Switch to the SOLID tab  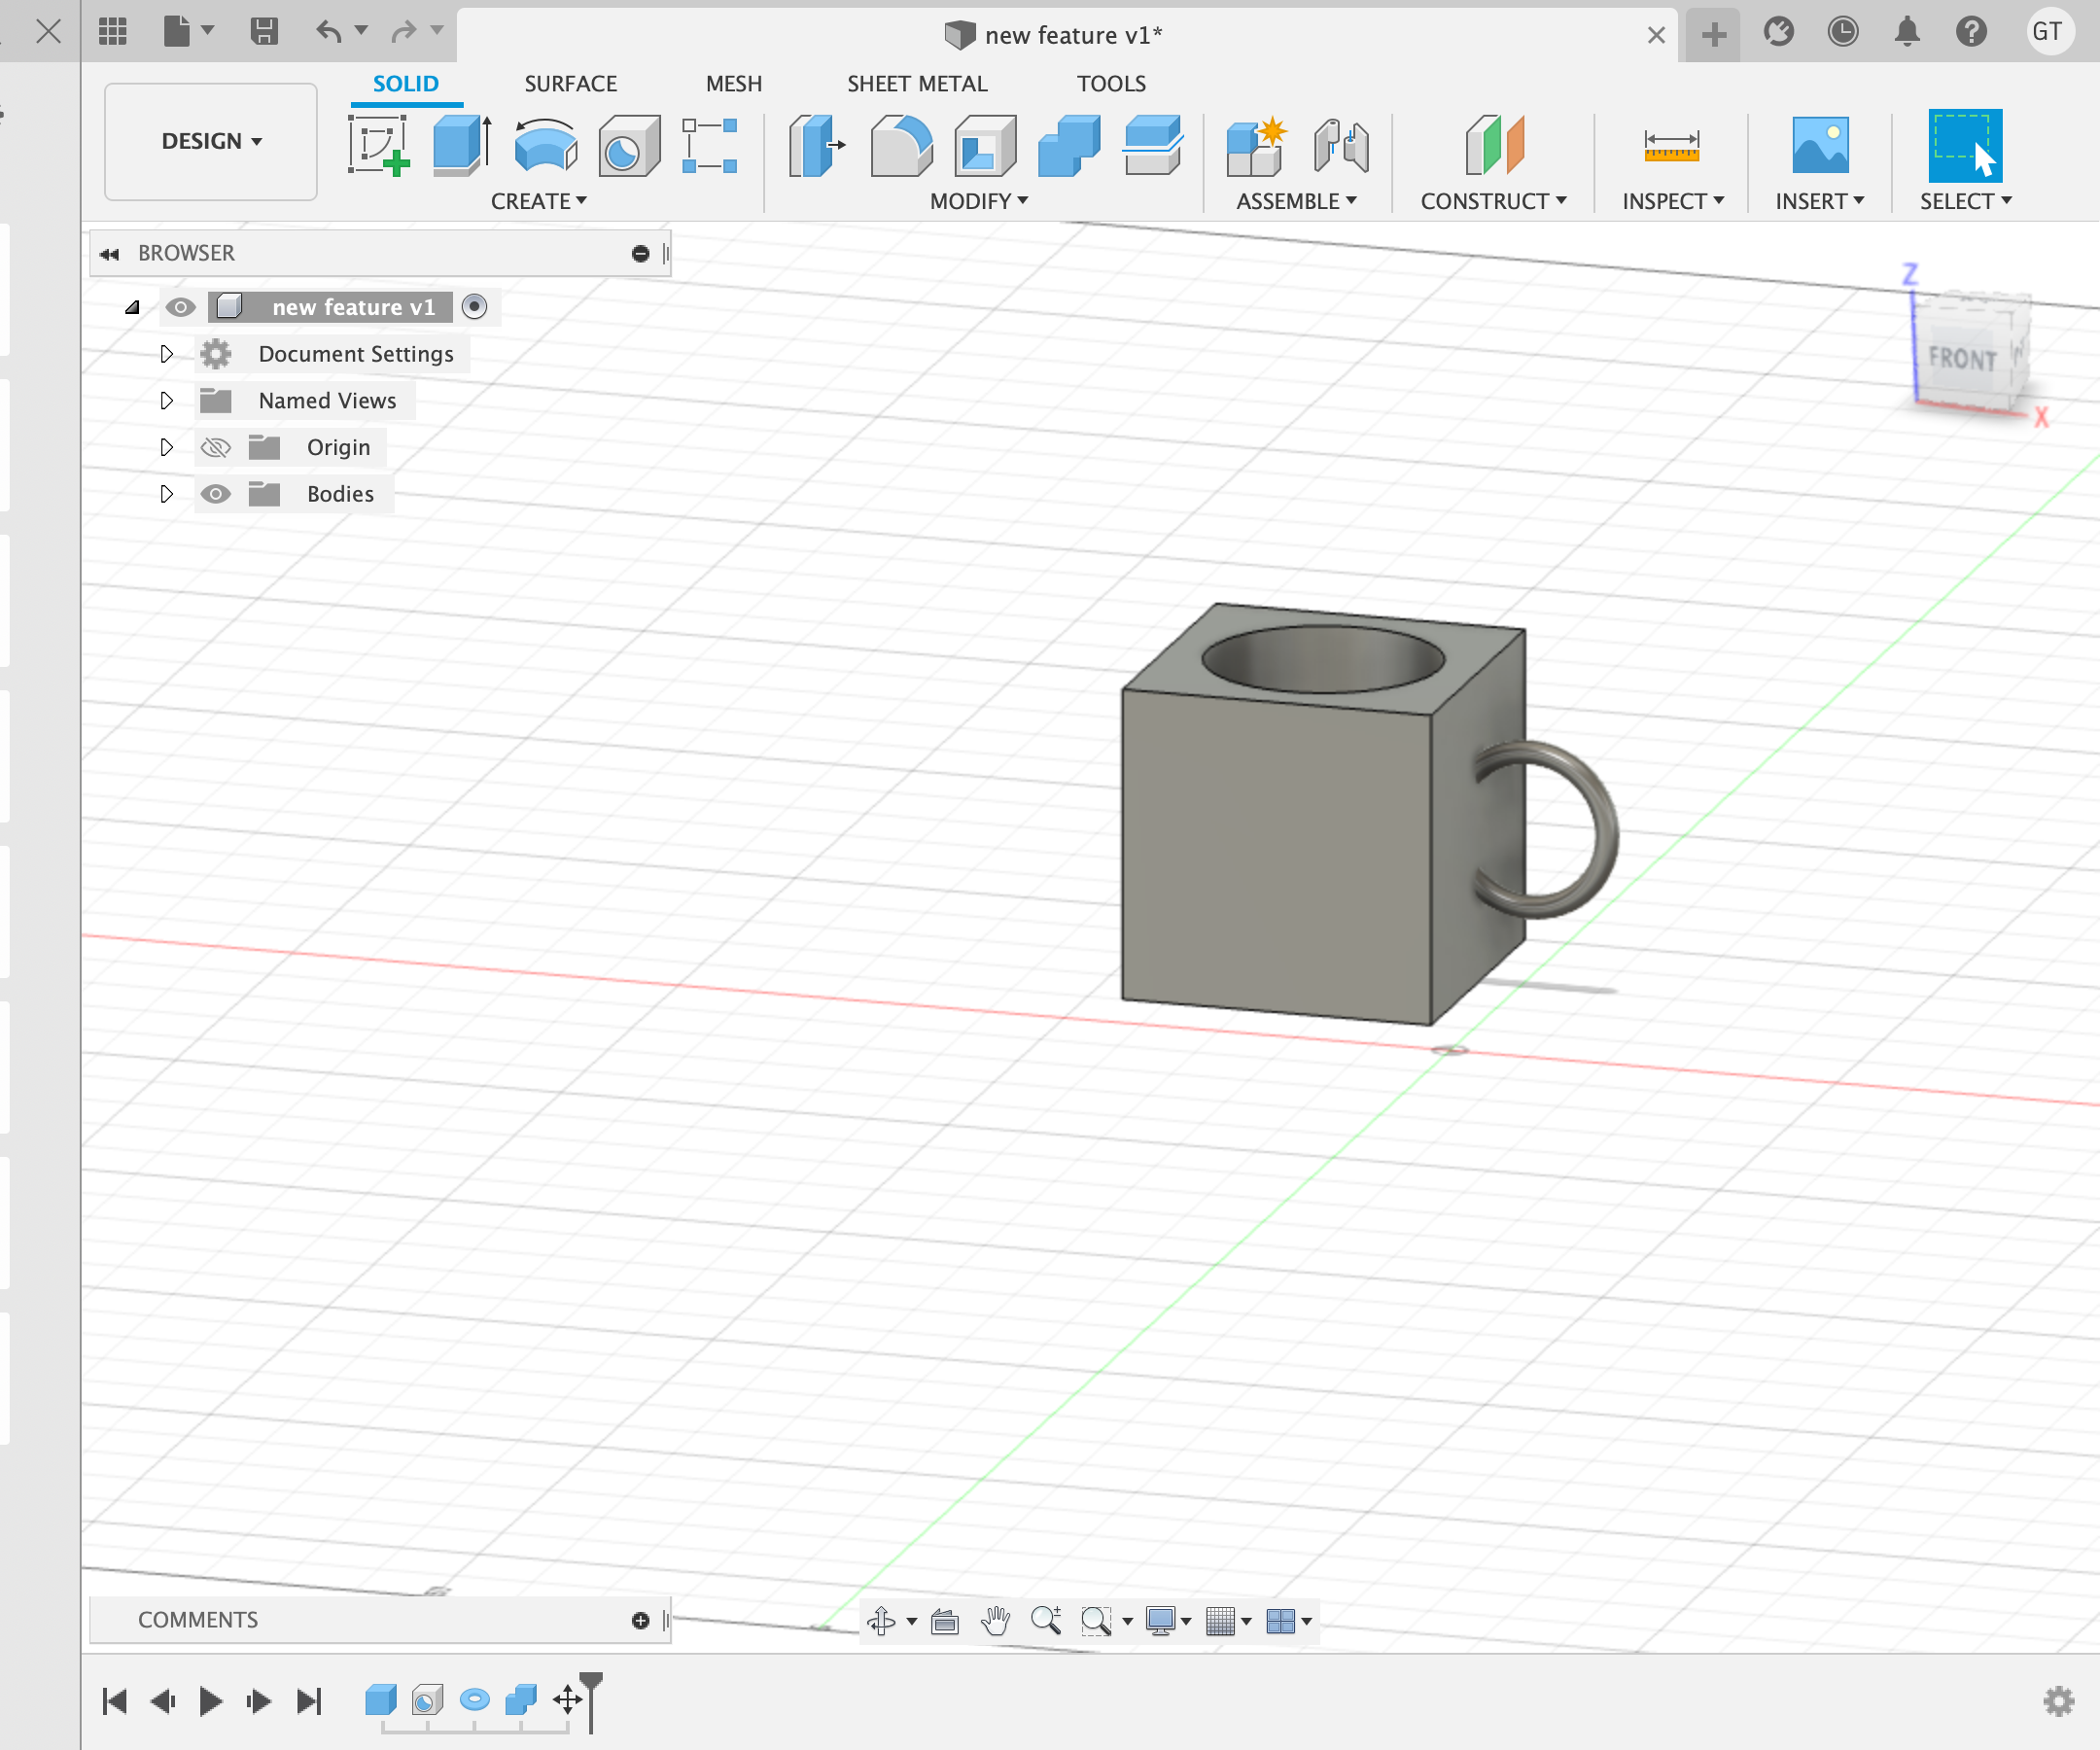coord(406,84)
